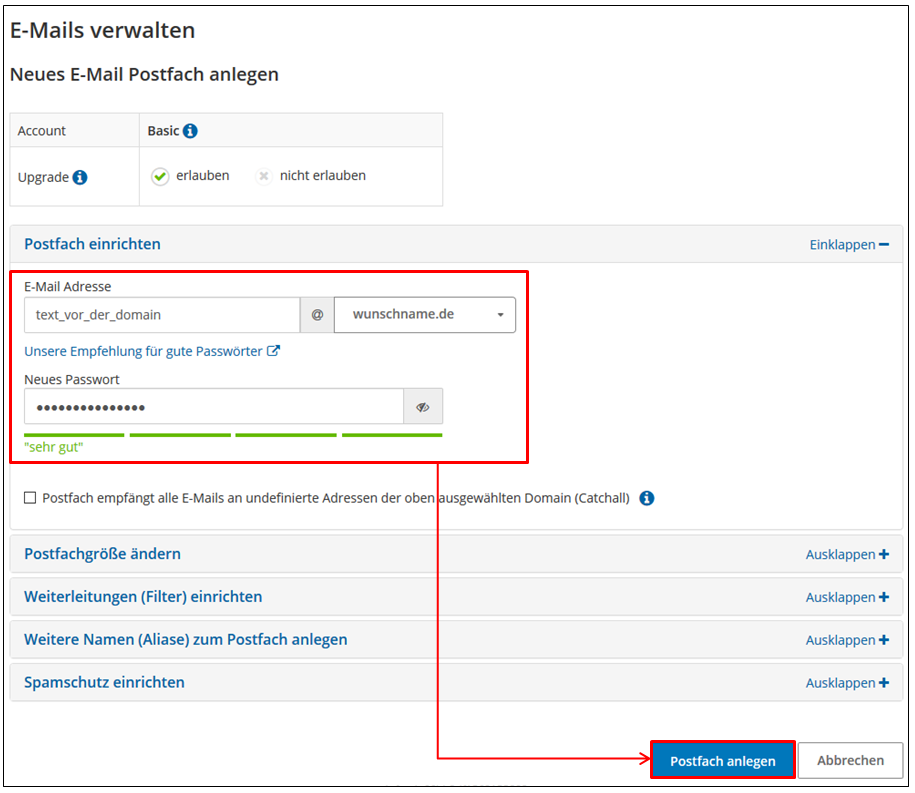The height and width of the screenshot is (793, 915).
Task: Toggle password visibility eye icon
Action: (x=423, y=407)
